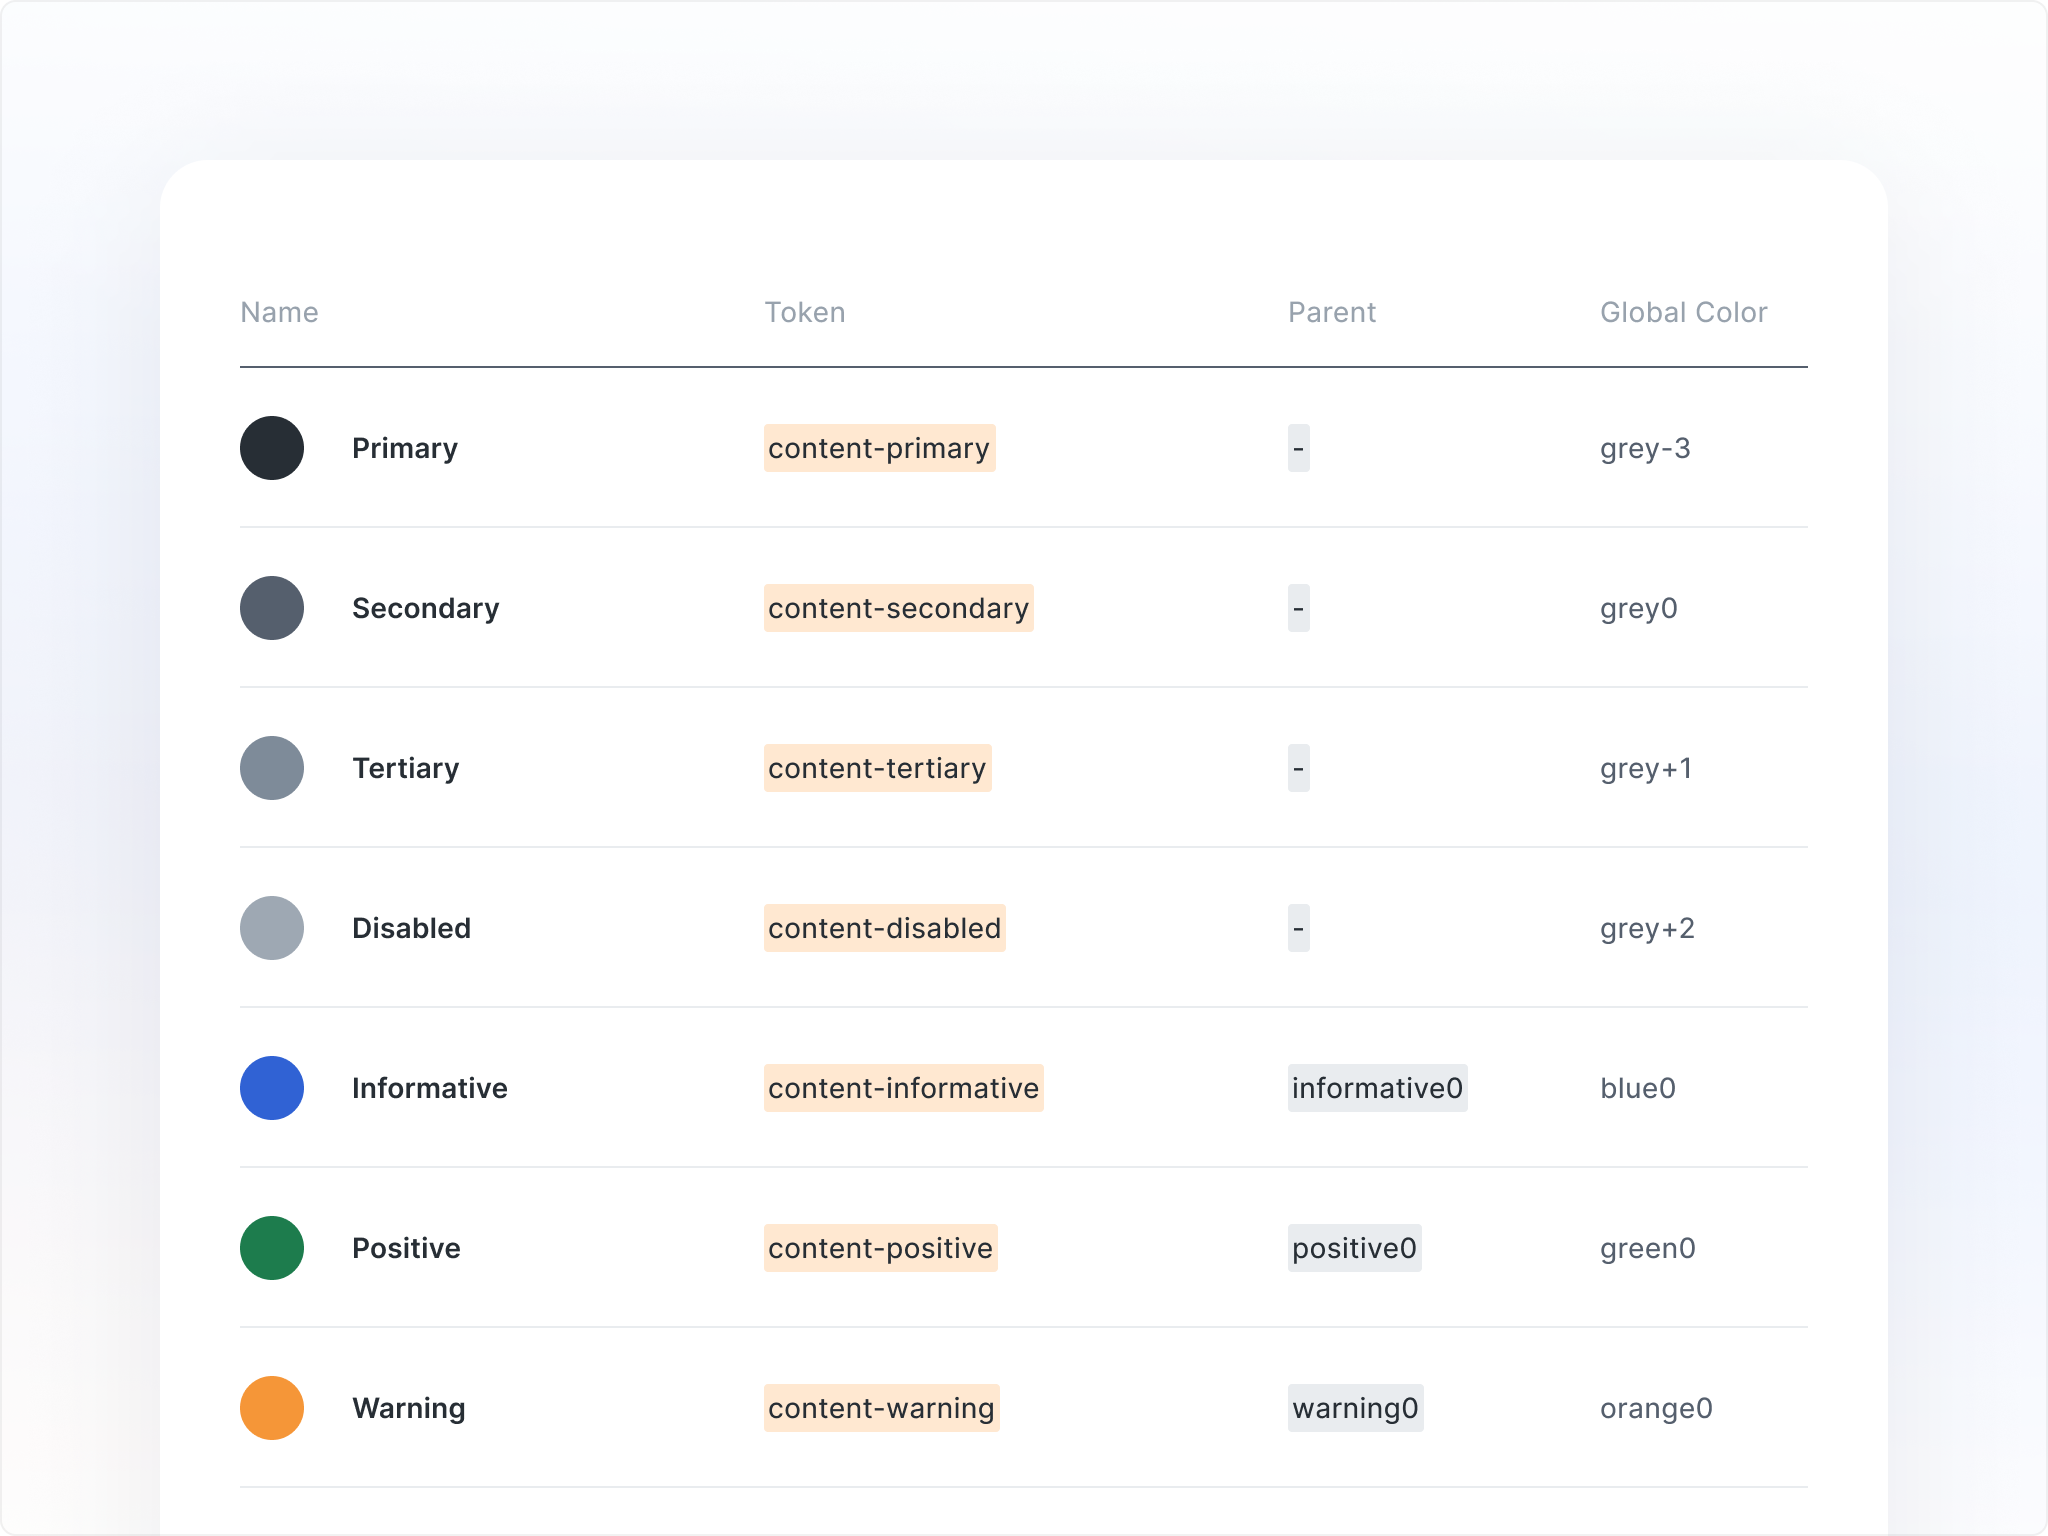2048x1536 pixels.
Task: Select the content-secondary token label
Action: 898,608
